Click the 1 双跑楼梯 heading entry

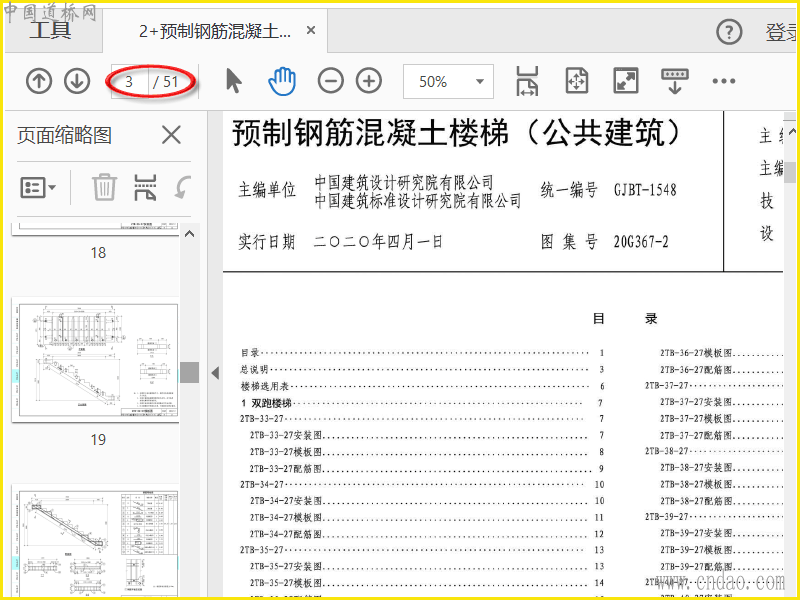tap(421, 403)
